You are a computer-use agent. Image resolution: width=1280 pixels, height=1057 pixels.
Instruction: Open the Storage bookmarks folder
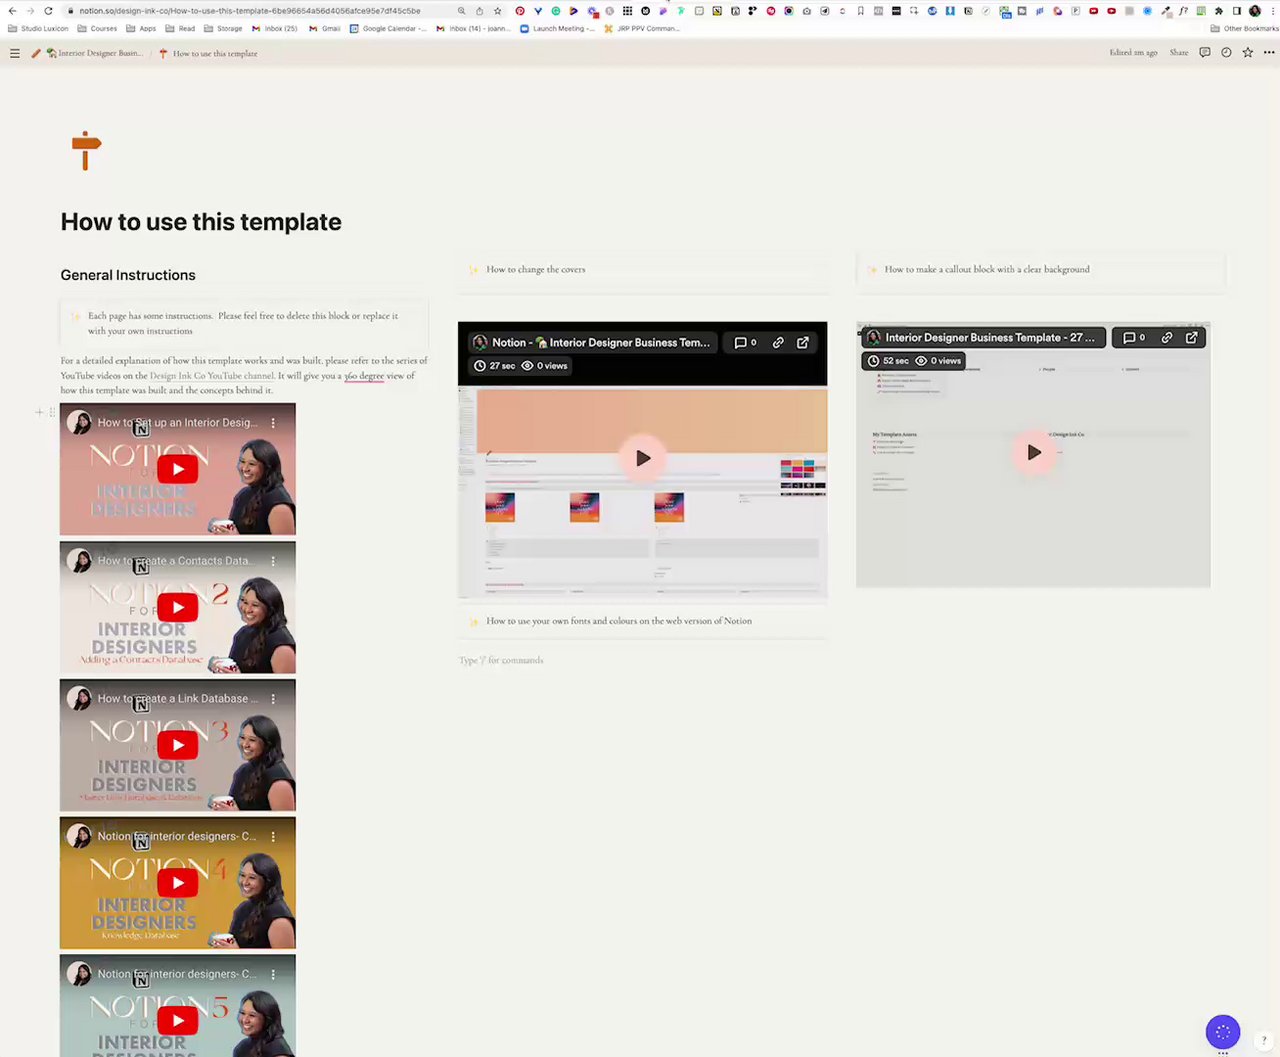[223, 29]
